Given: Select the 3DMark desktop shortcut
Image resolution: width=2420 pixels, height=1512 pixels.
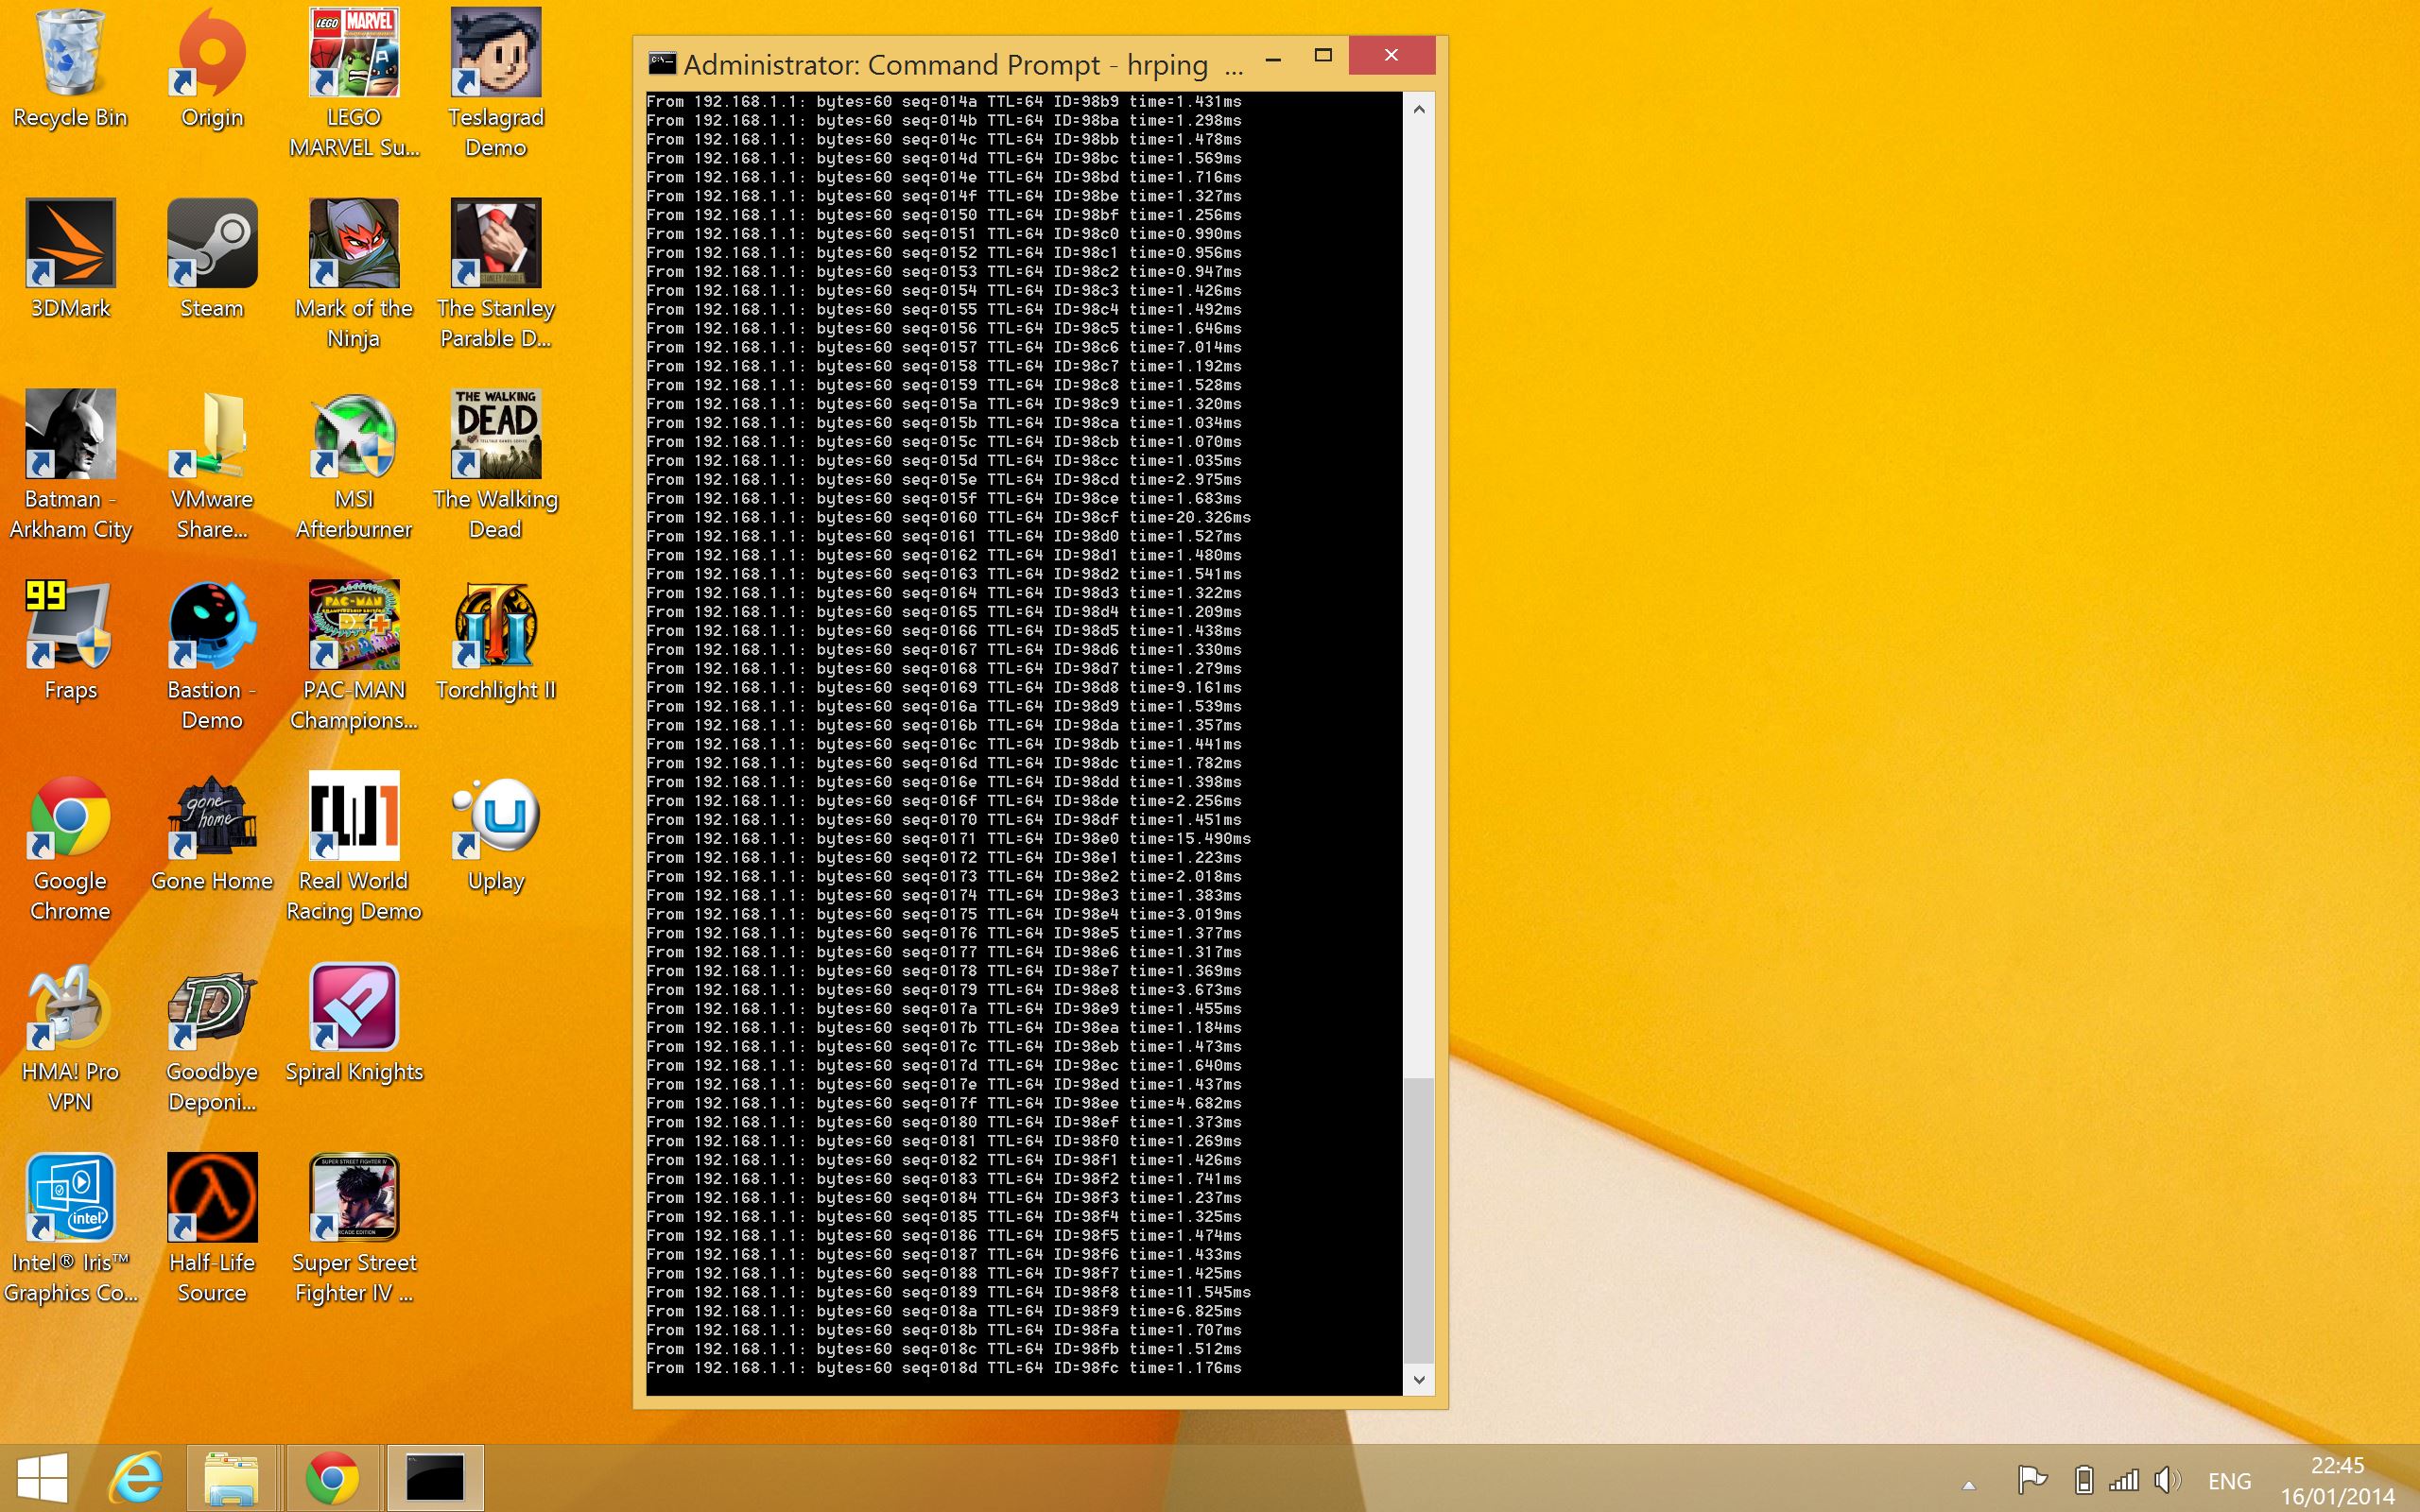Looking at the screenshot, I should (x=70, y=244).
